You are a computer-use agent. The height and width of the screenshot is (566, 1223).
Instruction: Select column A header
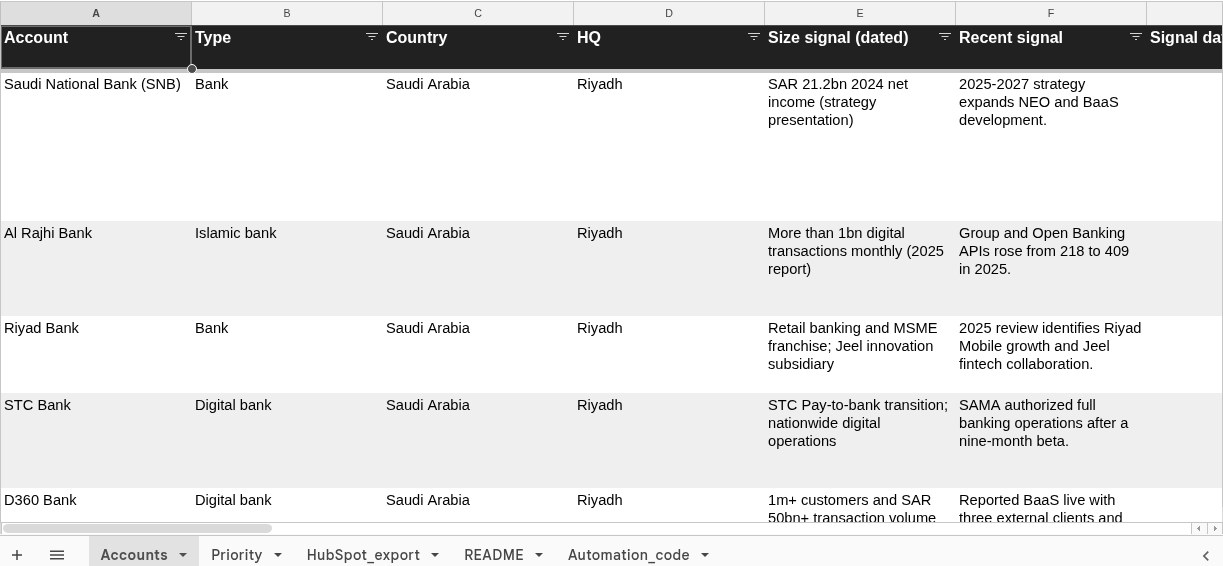pos(96,13)
